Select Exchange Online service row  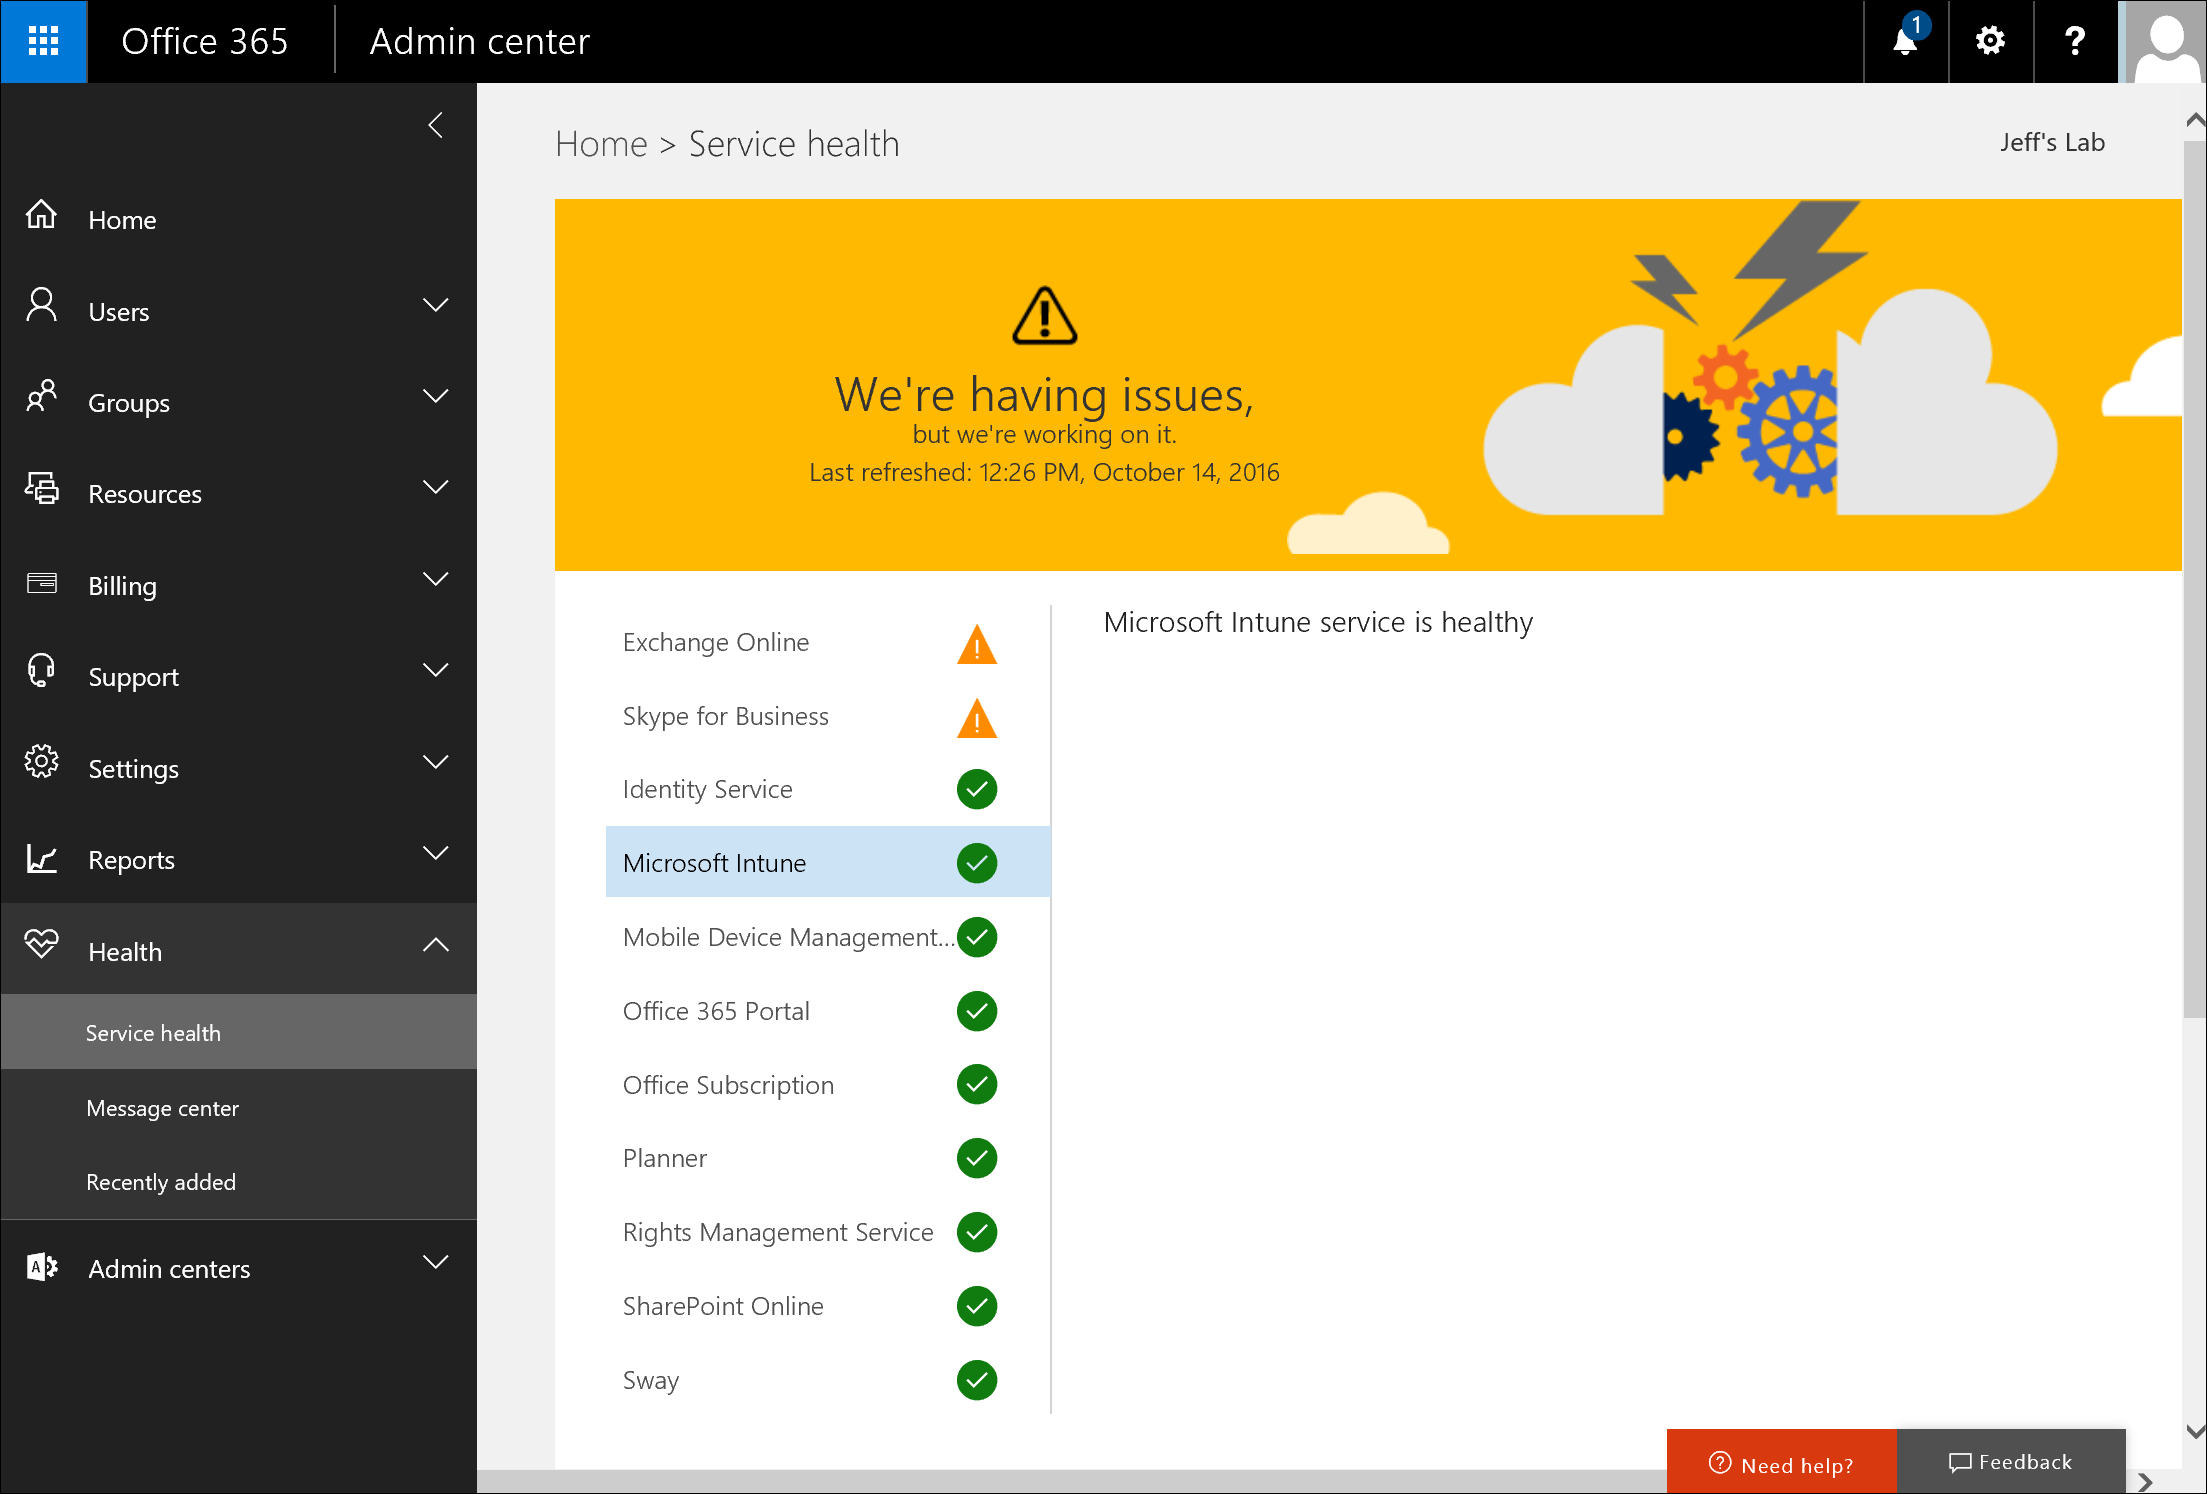[828, 642]
